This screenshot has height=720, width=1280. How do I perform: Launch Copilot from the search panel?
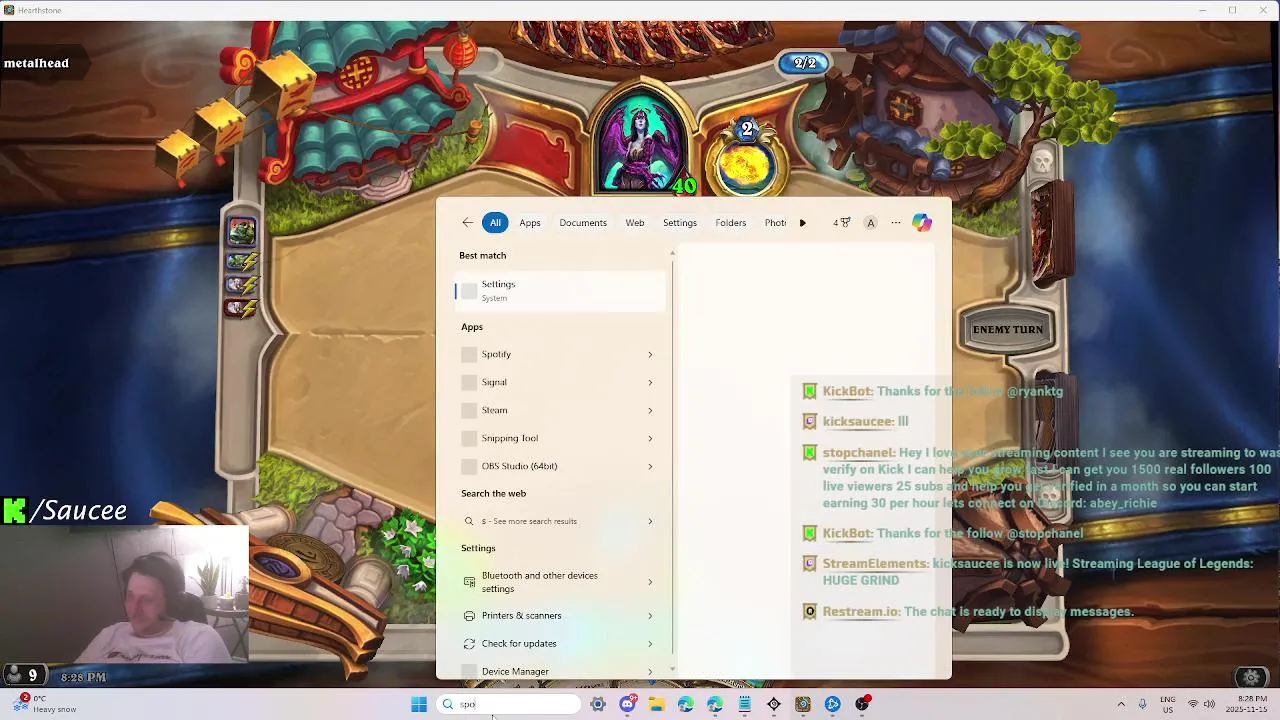[x=922, y=223]
